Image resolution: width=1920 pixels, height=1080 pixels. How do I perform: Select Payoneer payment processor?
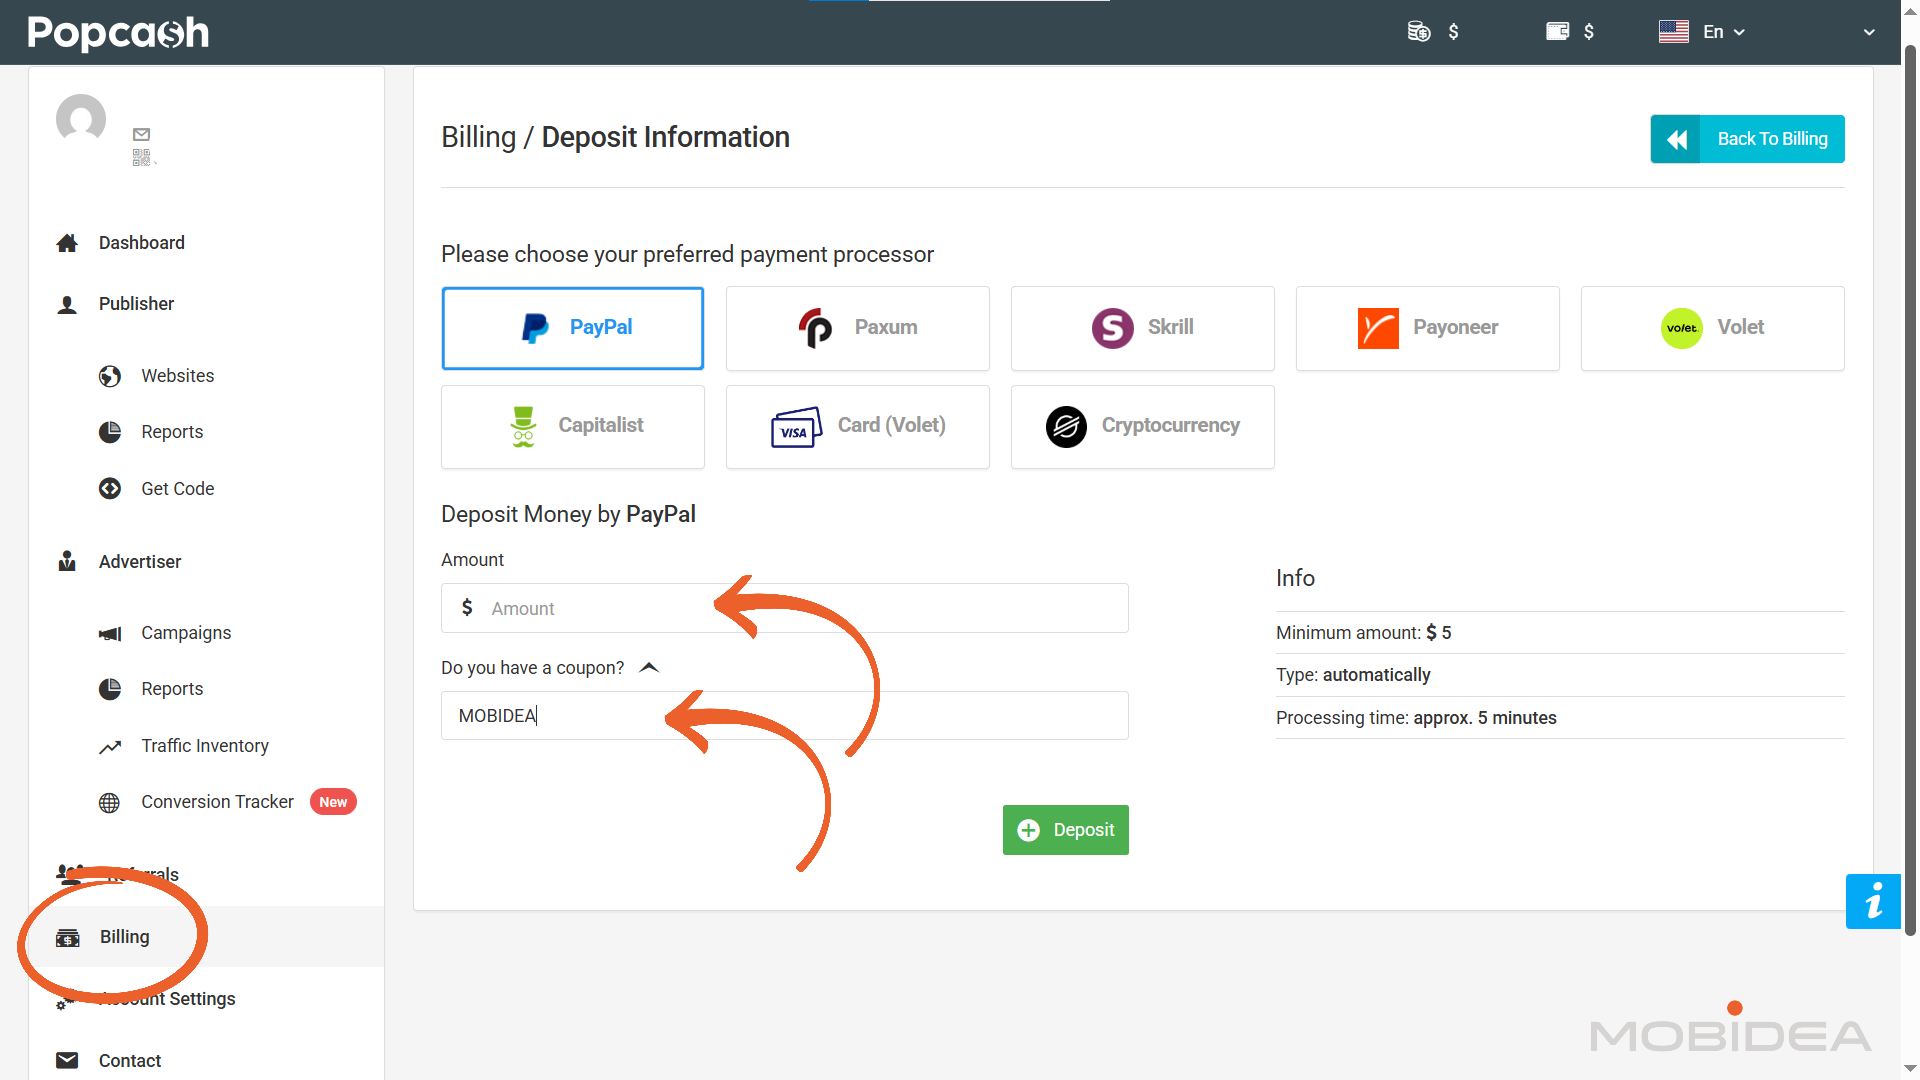(1428, 328)
